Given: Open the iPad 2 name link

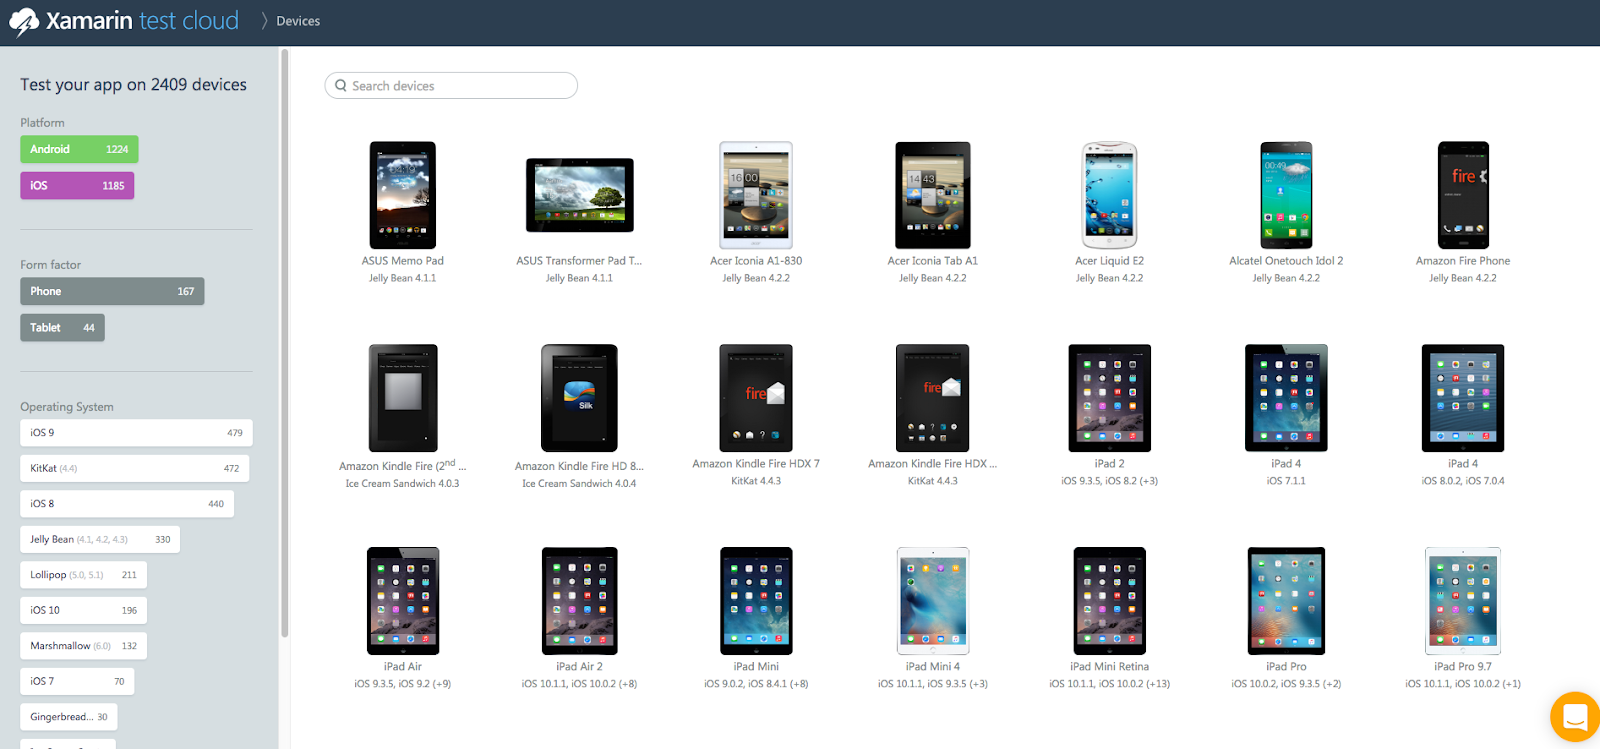Looking at the screenshot, I should tap(1110, 464).
